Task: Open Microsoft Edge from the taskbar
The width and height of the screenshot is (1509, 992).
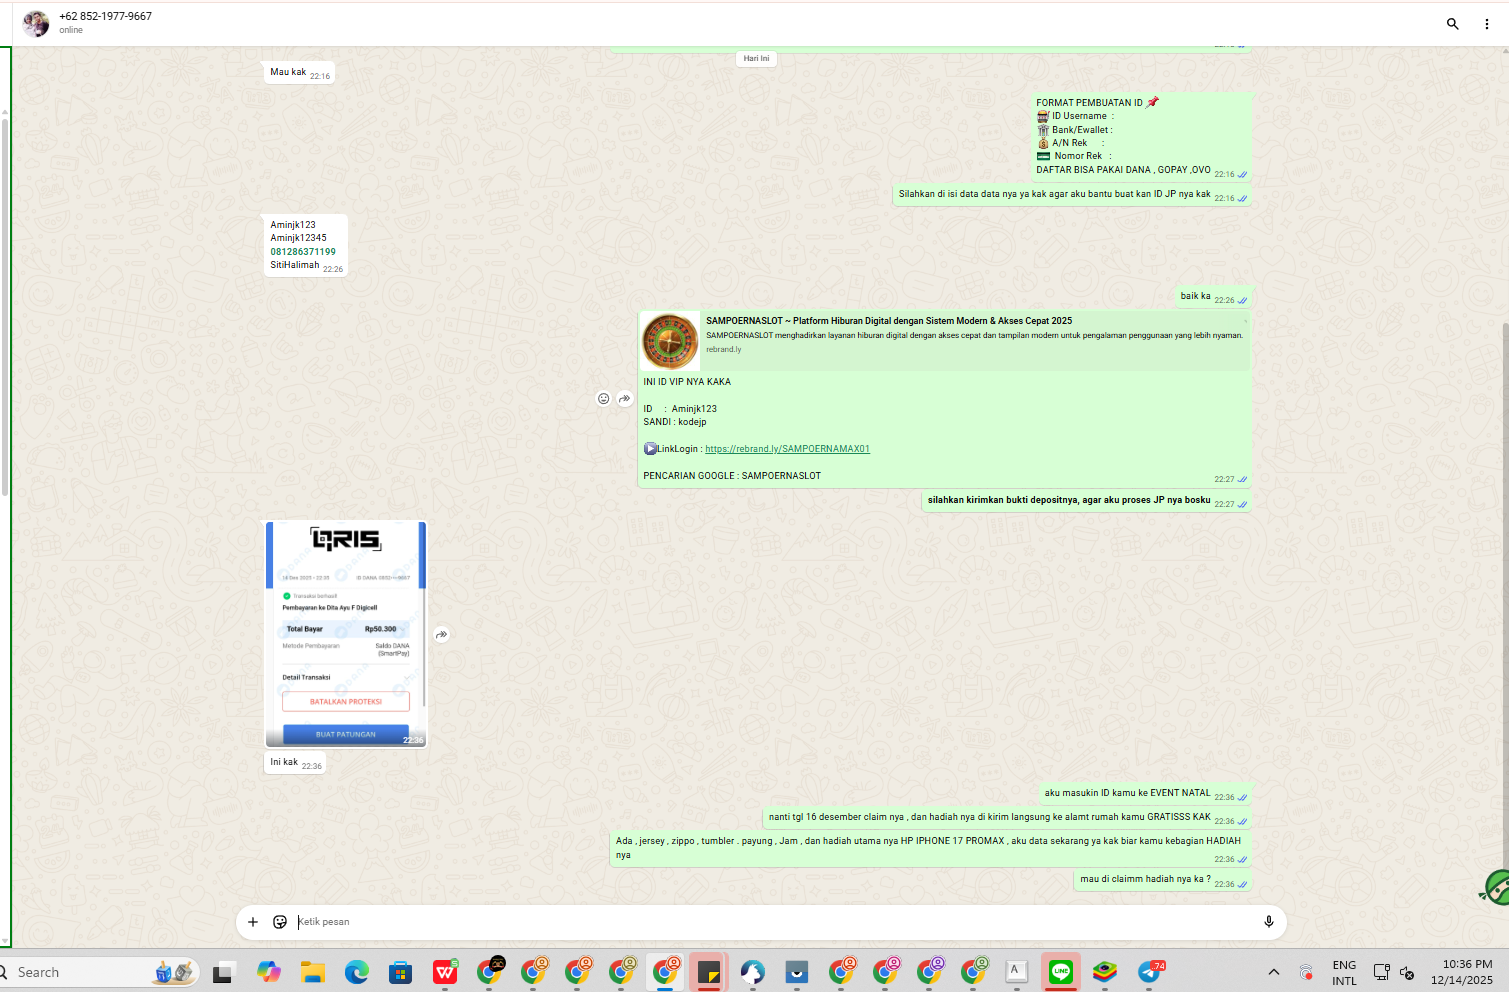Action: click(x=357, y=972)
